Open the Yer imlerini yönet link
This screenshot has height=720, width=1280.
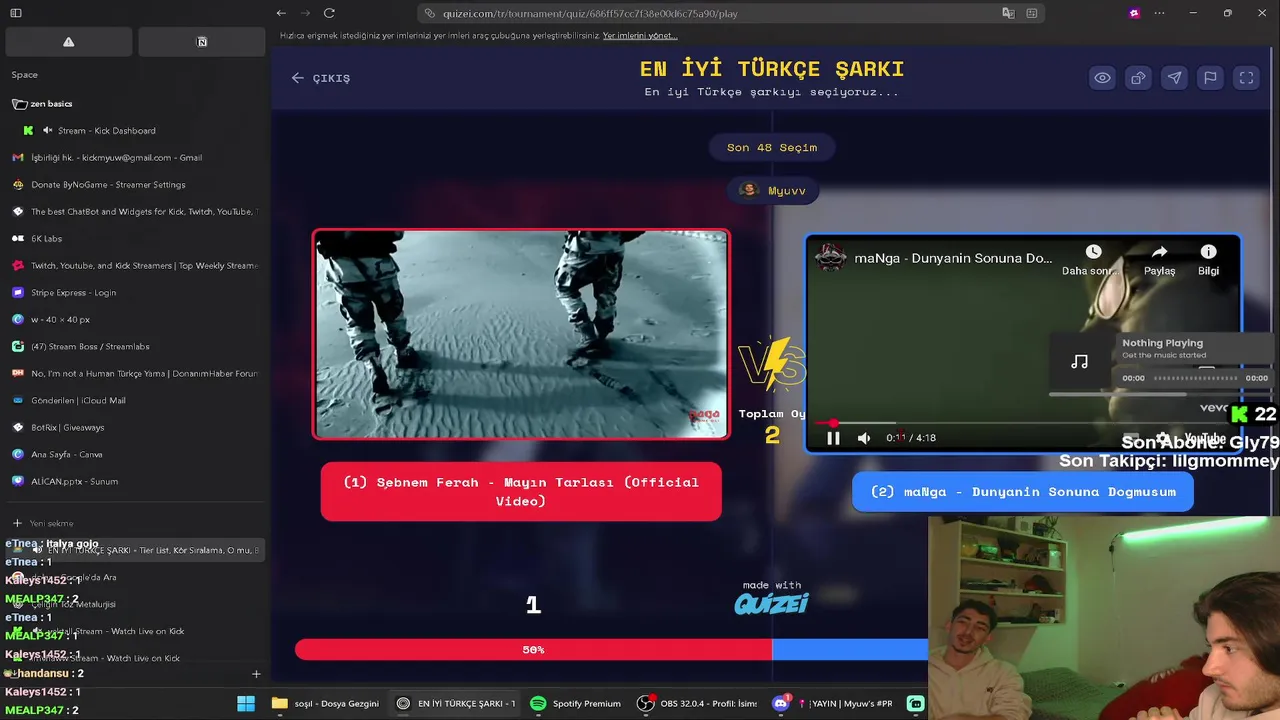pyautogui.click(x=640, y=36)
